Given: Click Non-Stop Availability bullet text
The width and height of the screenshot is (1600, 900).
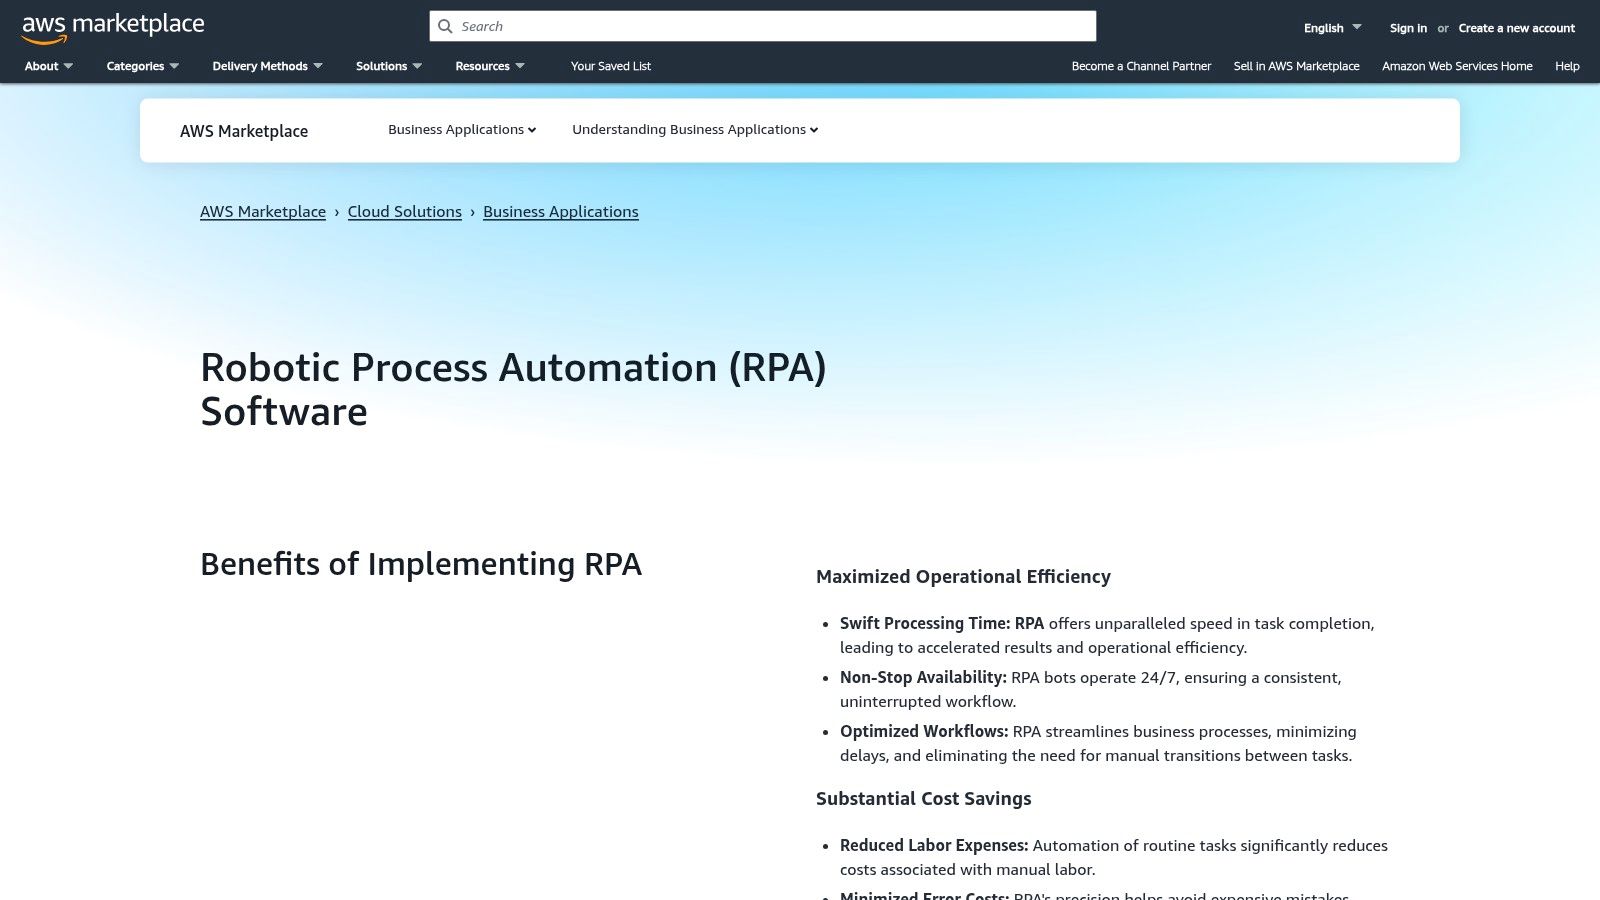Looking at the screenshot, I should point(1090,689).
